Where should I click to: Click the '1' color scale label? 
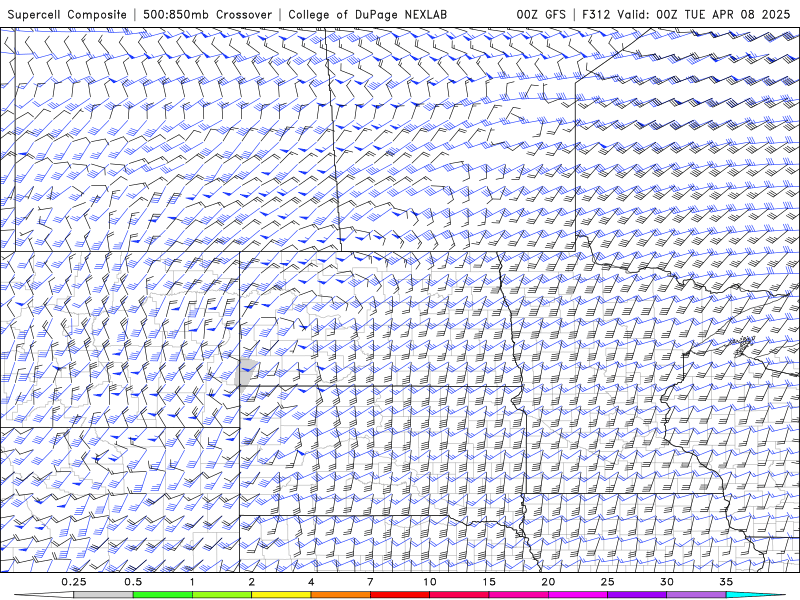(x=192, y=582)
